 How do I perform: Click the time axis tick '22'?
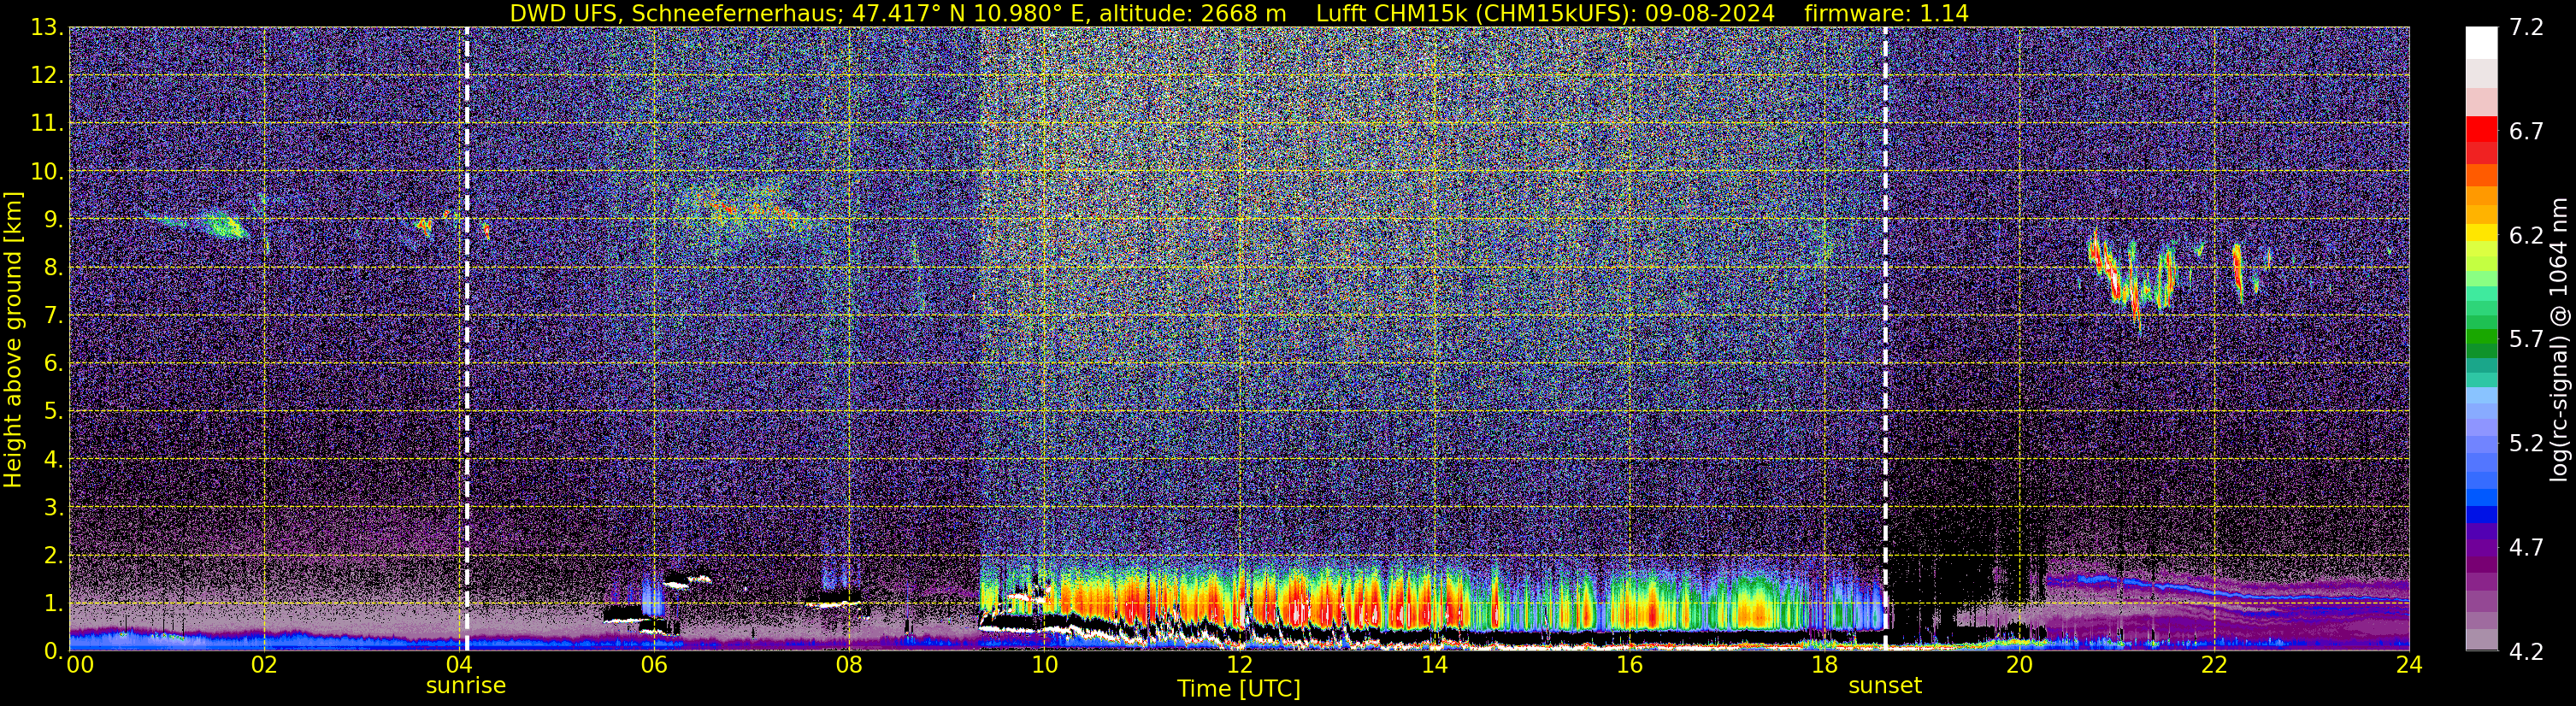[x=2214, y=665]
